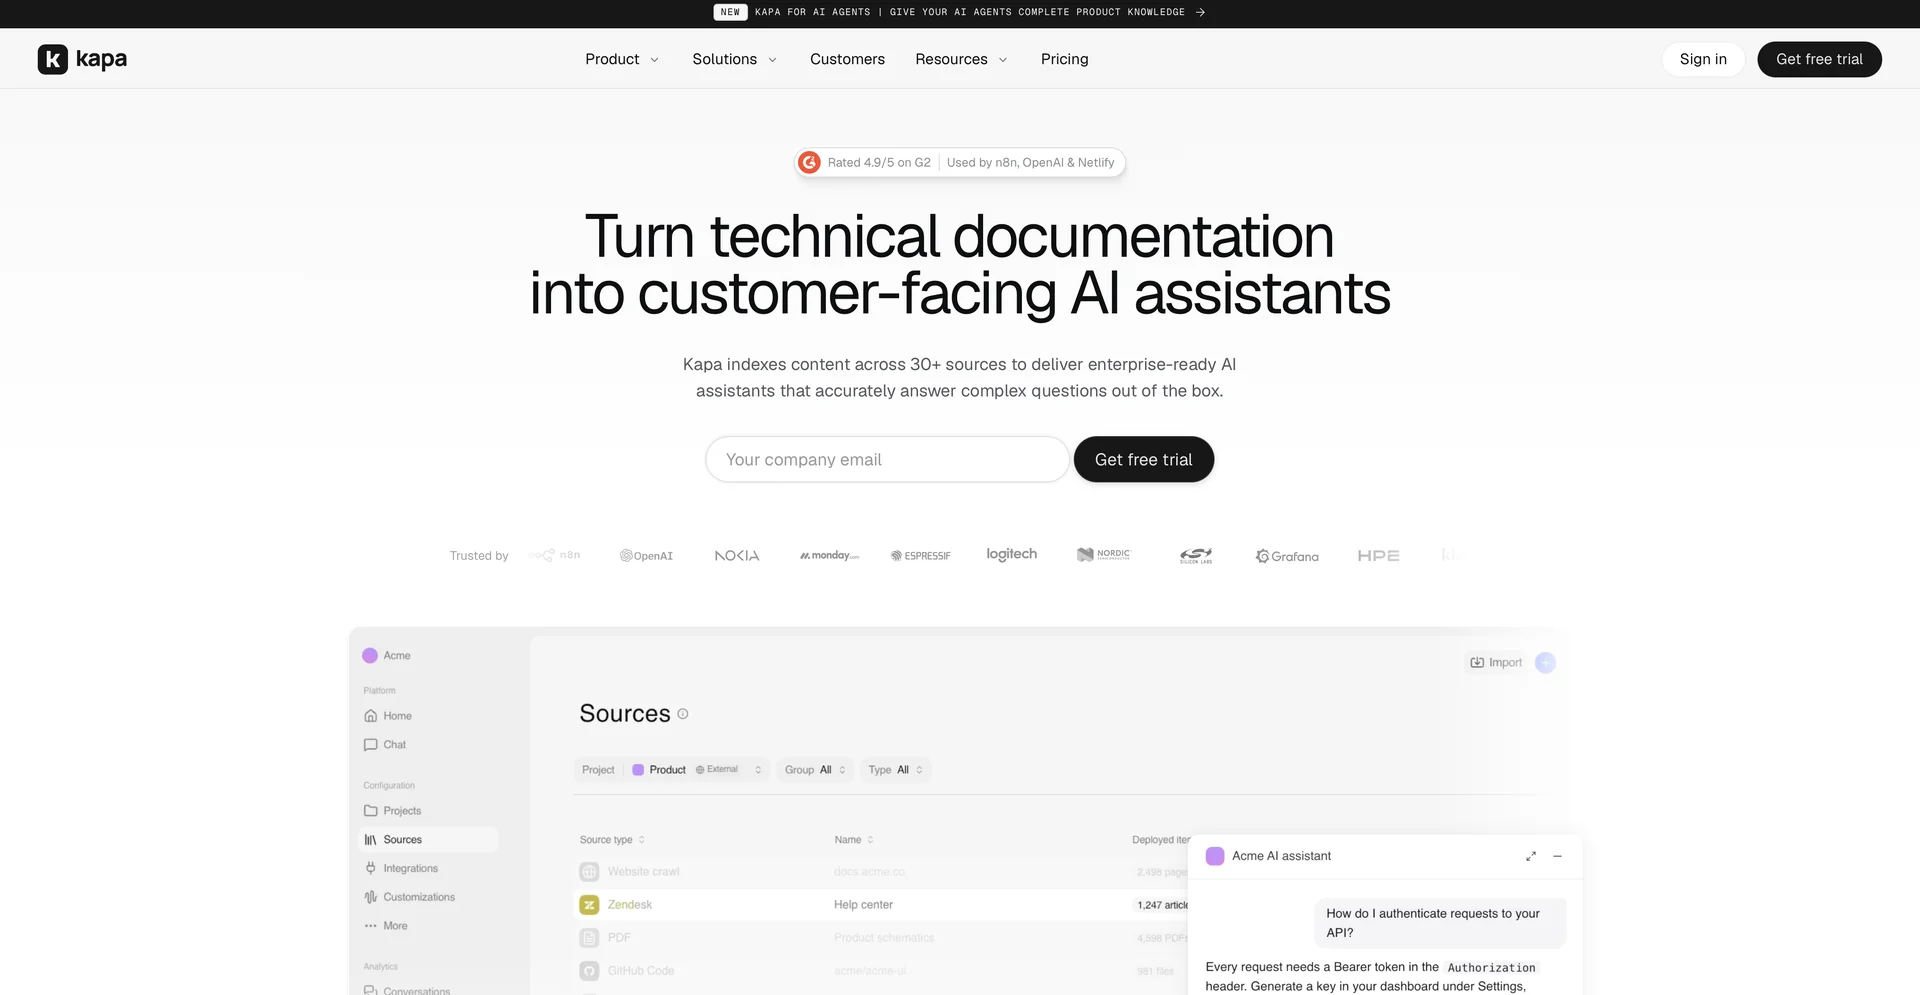Expand the Acme AI assistant widget
The width and height of the screenshot is (1920, 995).
(1531, 857)
